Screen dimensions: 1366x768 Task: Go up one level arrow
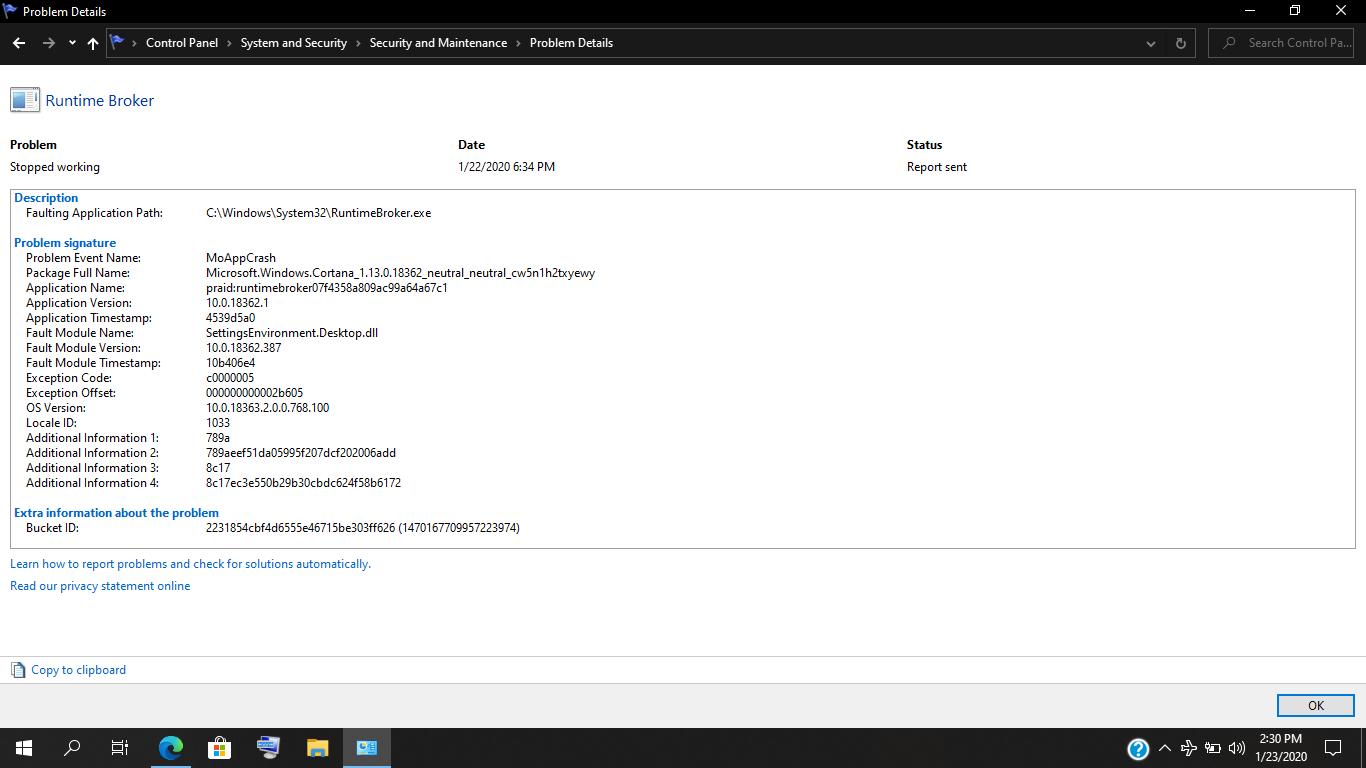pyautogui.click(x=93, y=43)
